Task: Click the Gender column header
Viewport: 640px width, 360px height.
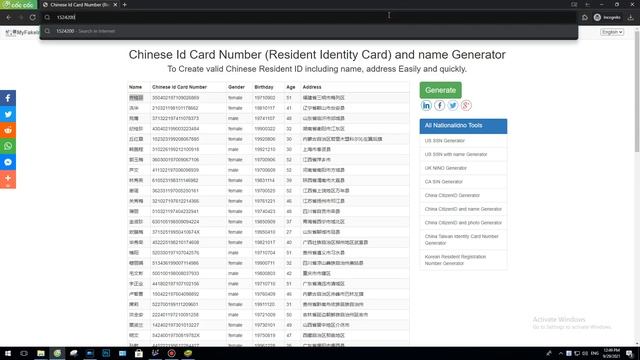Action: click(236, 87)
